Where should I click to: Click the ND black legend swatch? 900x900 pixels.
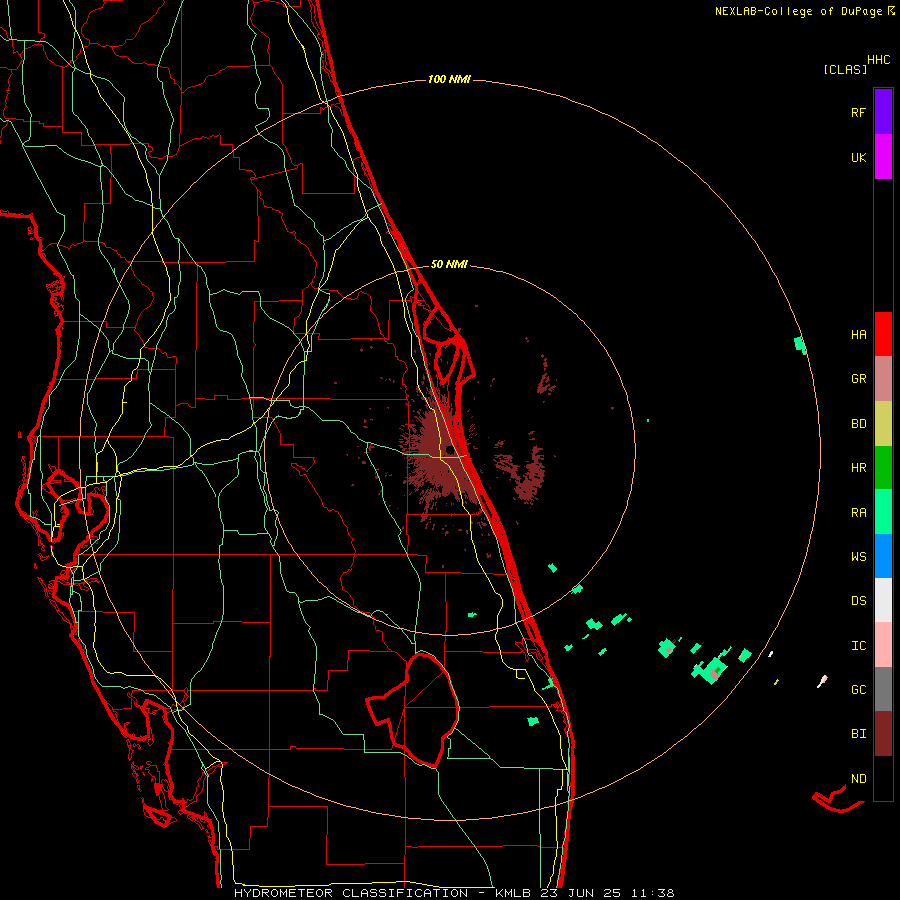coord(883,778)
